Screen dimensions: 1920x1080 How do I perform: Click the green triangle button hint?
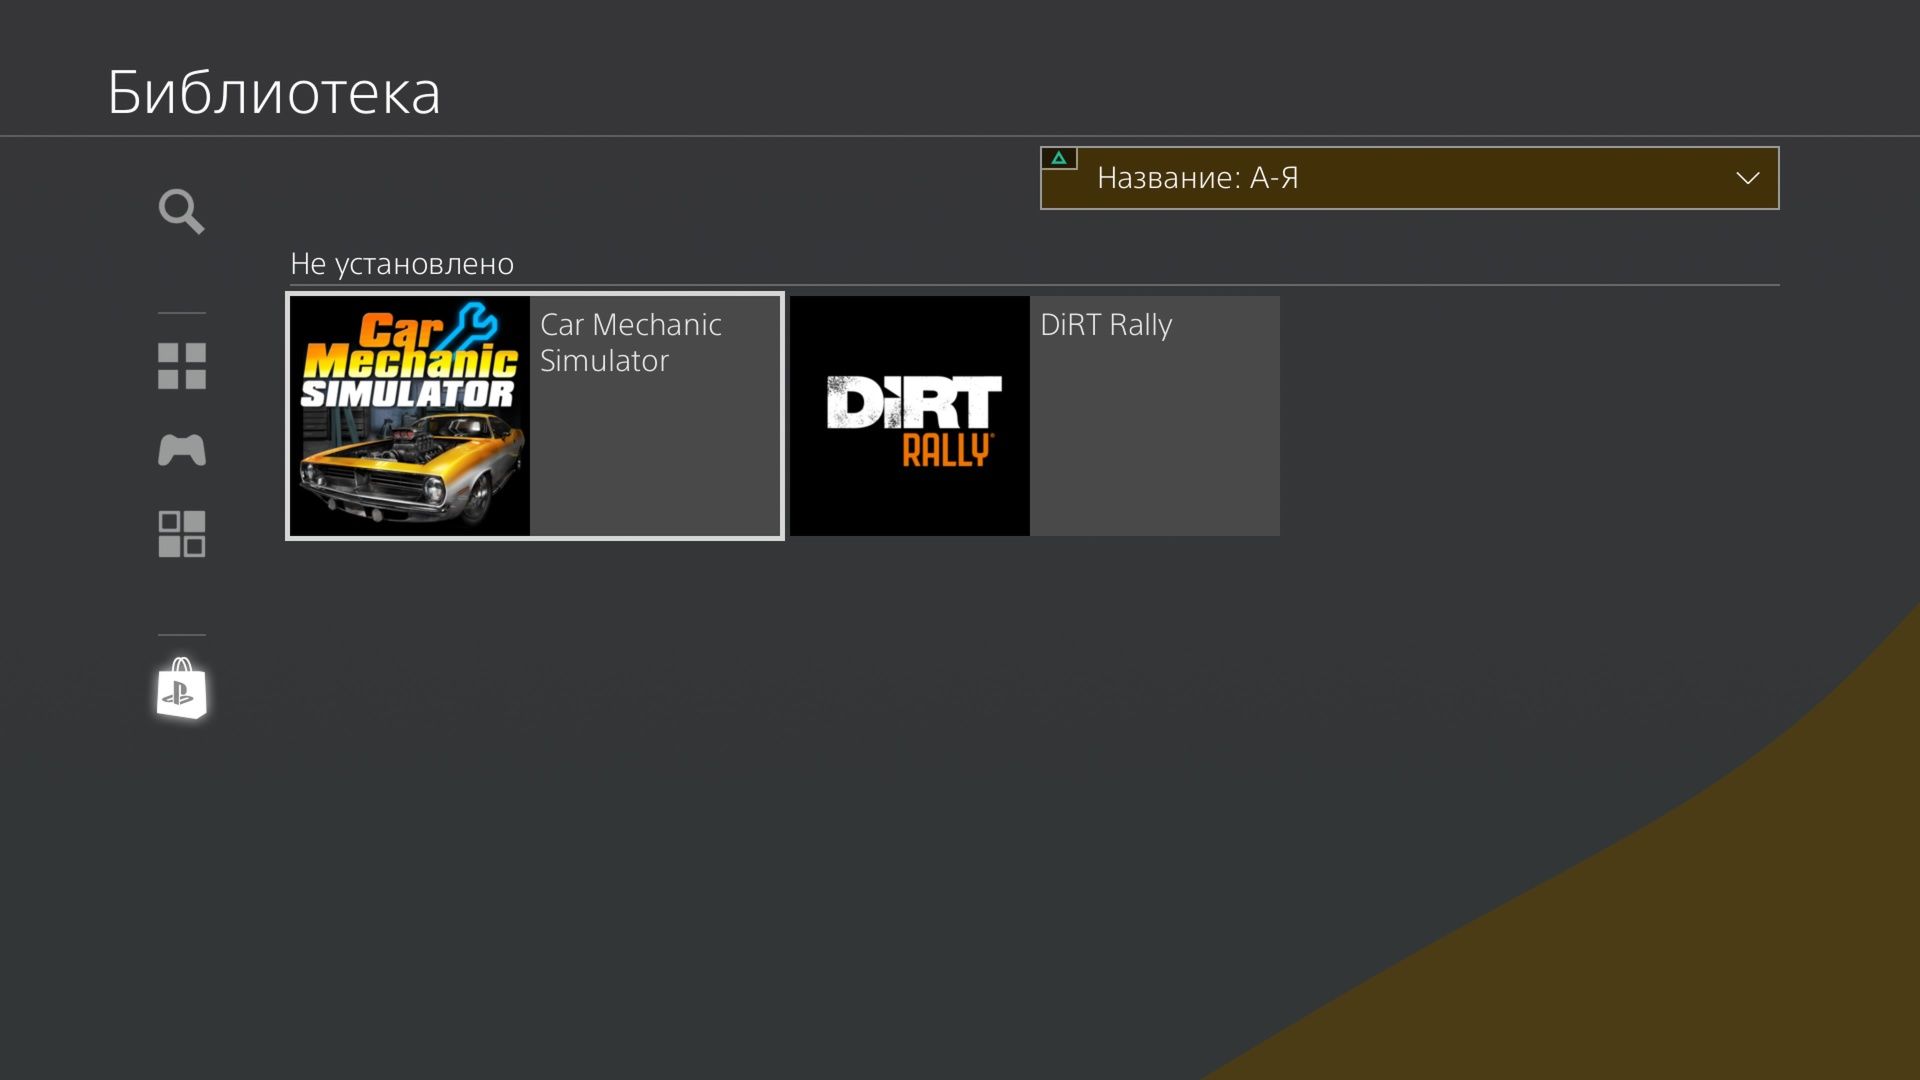(x=1059, y=158)
